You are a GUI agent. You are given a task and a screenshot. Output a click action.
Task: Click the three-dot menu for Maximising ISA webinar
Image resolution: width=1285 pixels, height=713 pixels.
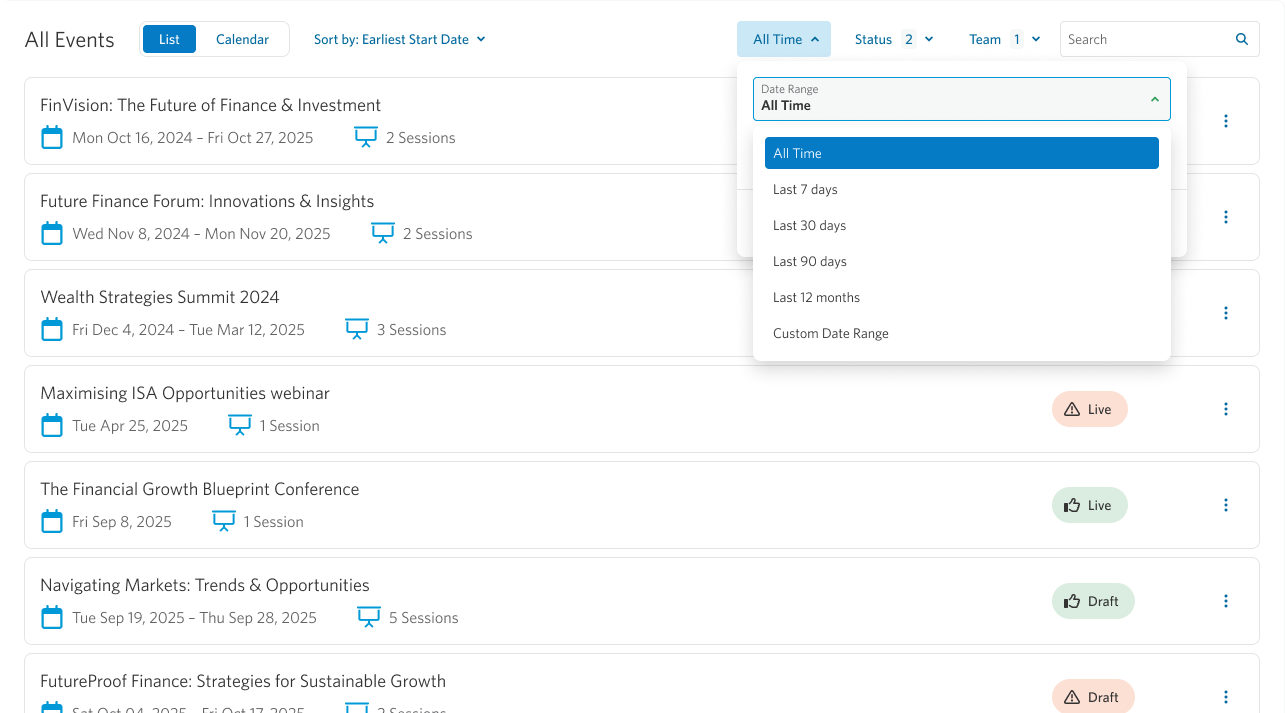pos(1225,409)
